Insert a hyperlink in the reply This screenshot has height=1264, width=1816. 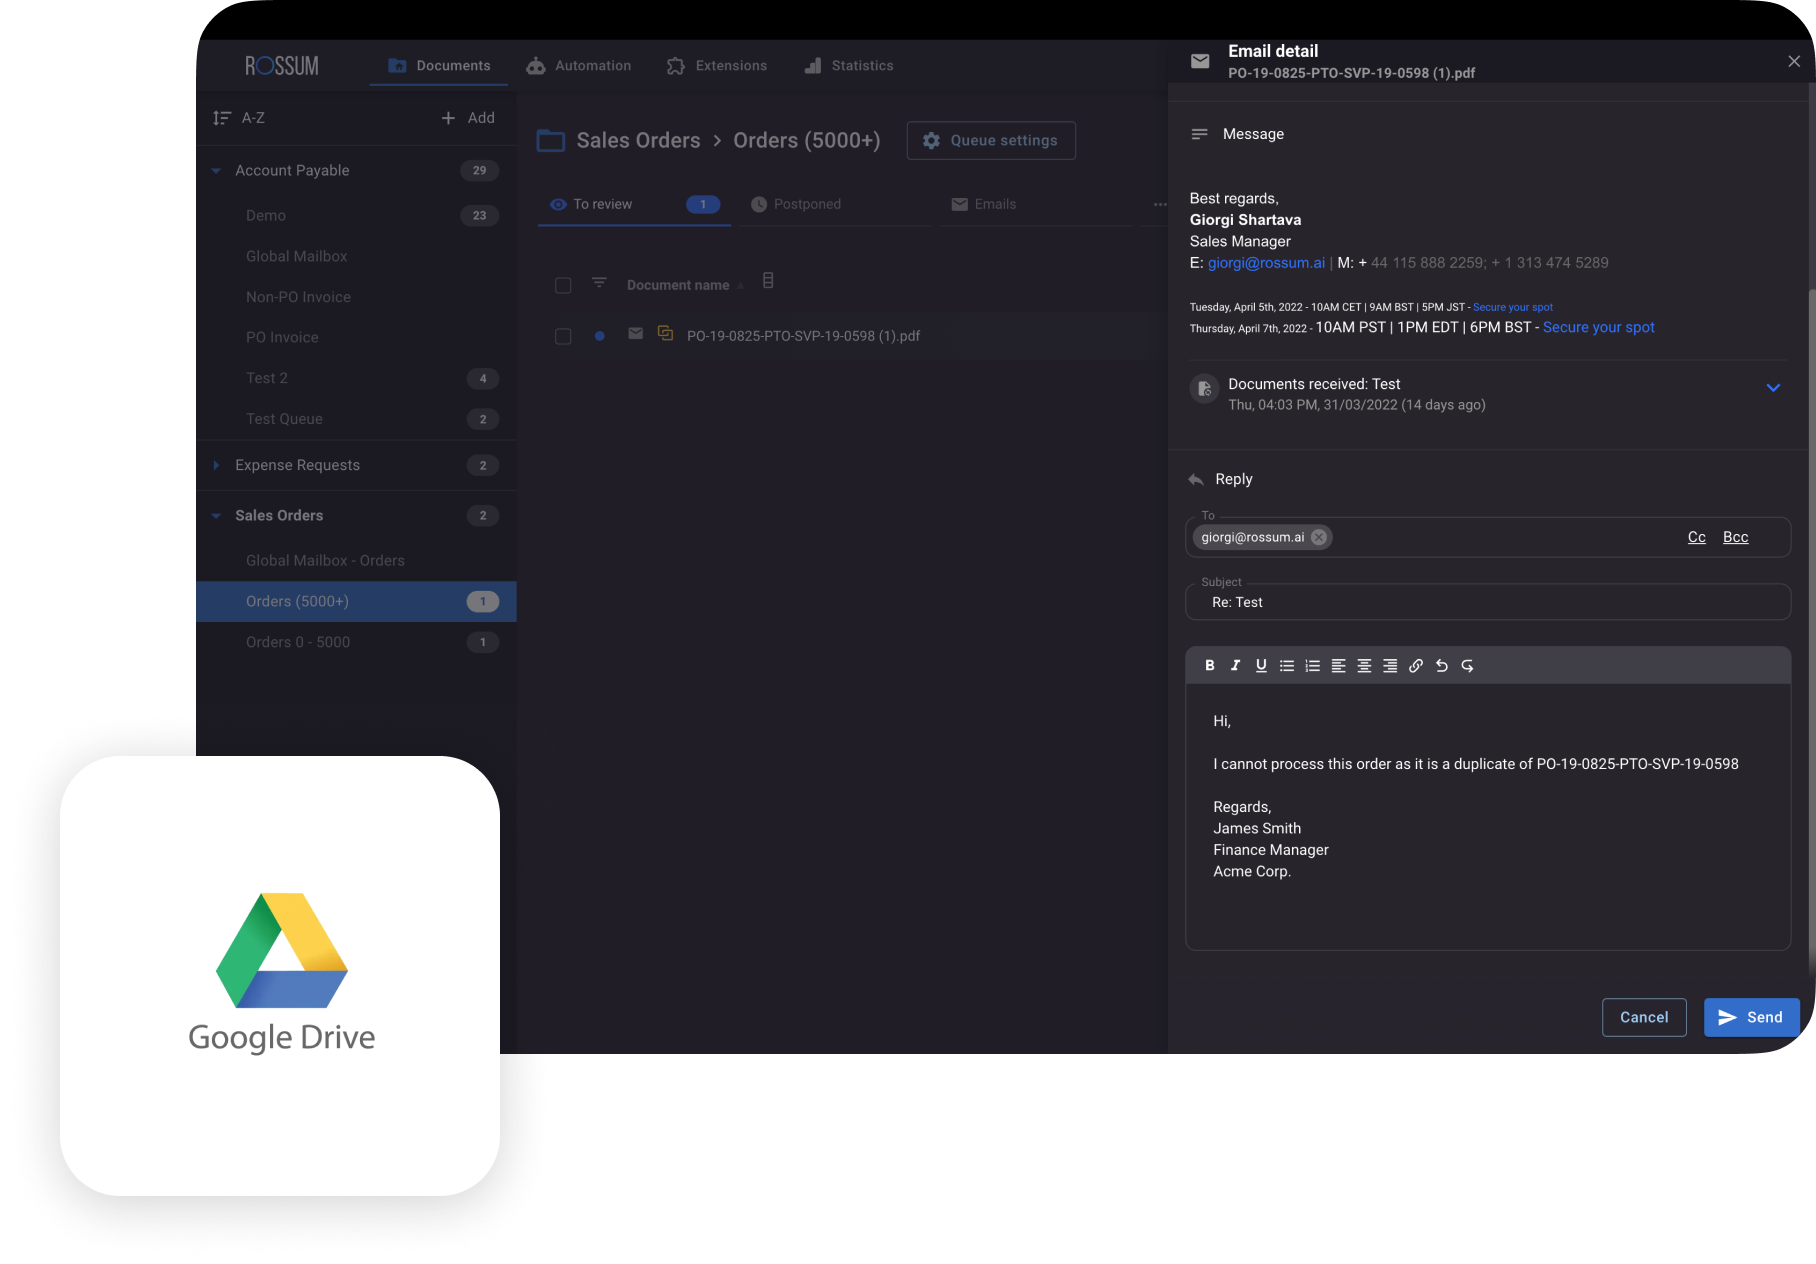(1416, 666)
